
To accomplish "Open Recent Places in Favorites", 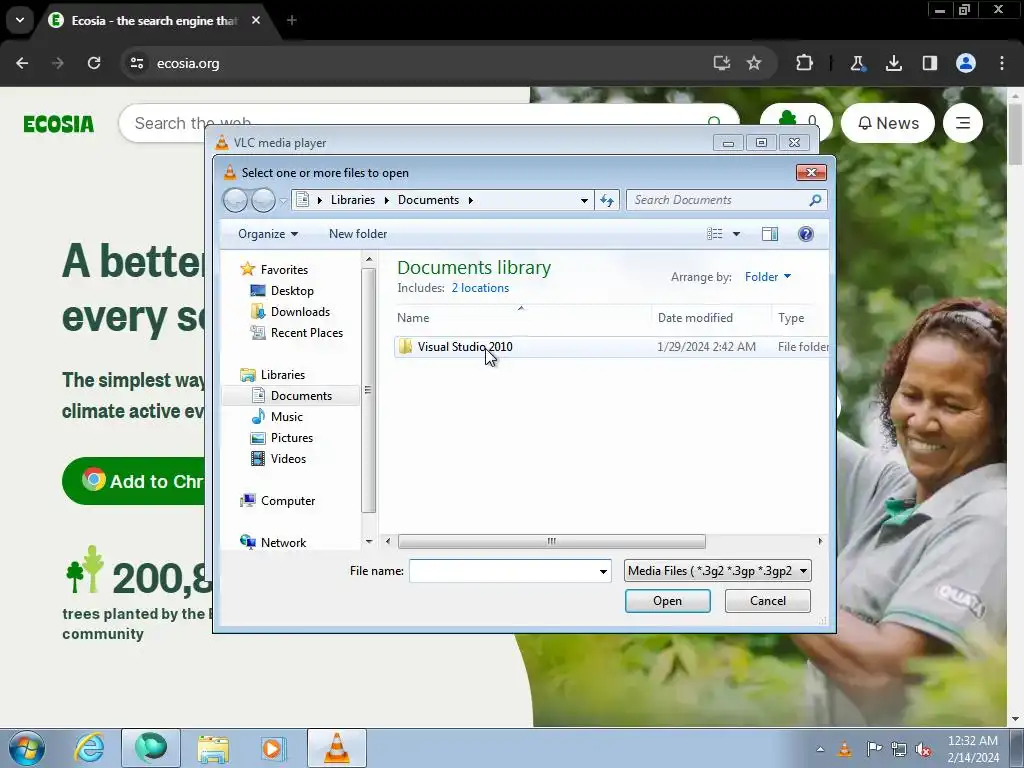I will [x=306, y=332].
